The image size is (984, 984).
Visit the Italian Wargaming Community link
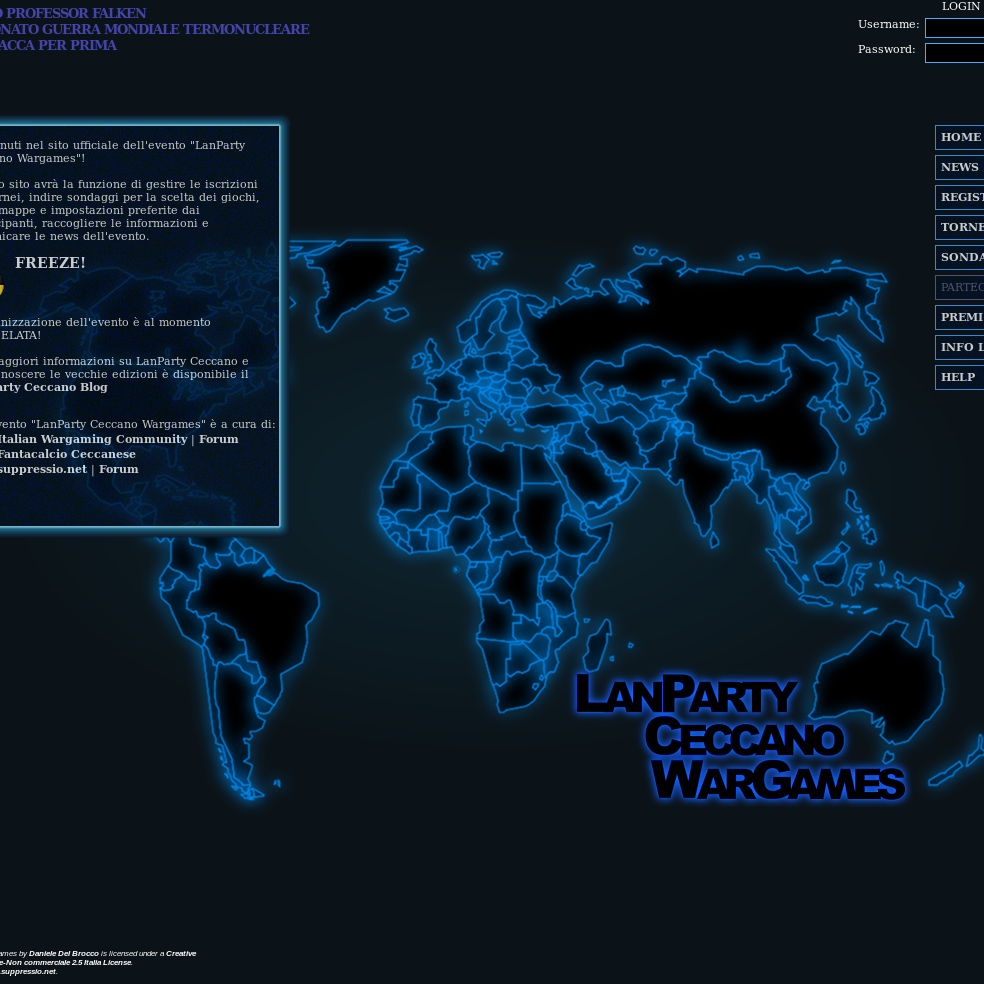(94, 439)
